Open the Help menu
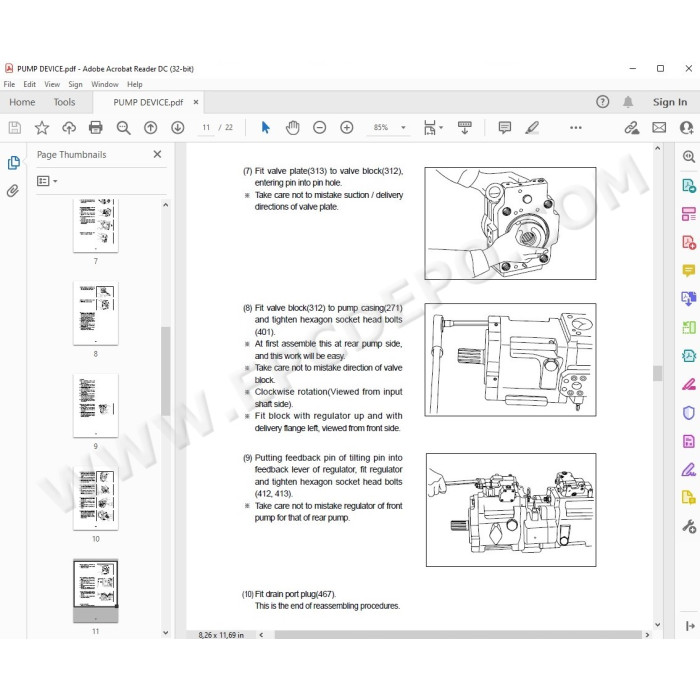This screenshot has height=700, width=700. 135,84
